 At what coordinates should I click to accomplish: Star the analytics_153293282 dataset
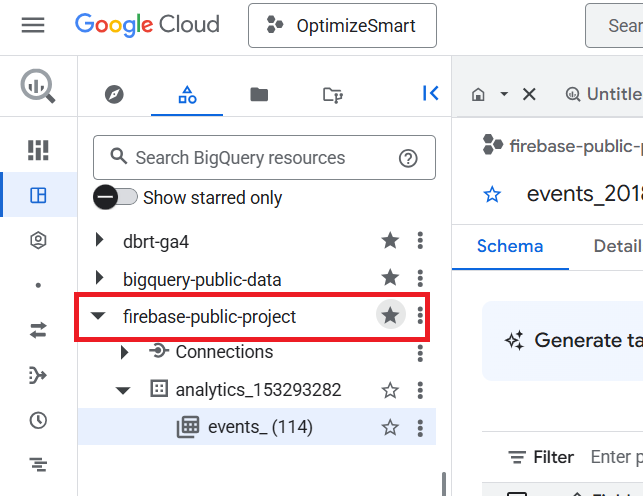point(390,390)
